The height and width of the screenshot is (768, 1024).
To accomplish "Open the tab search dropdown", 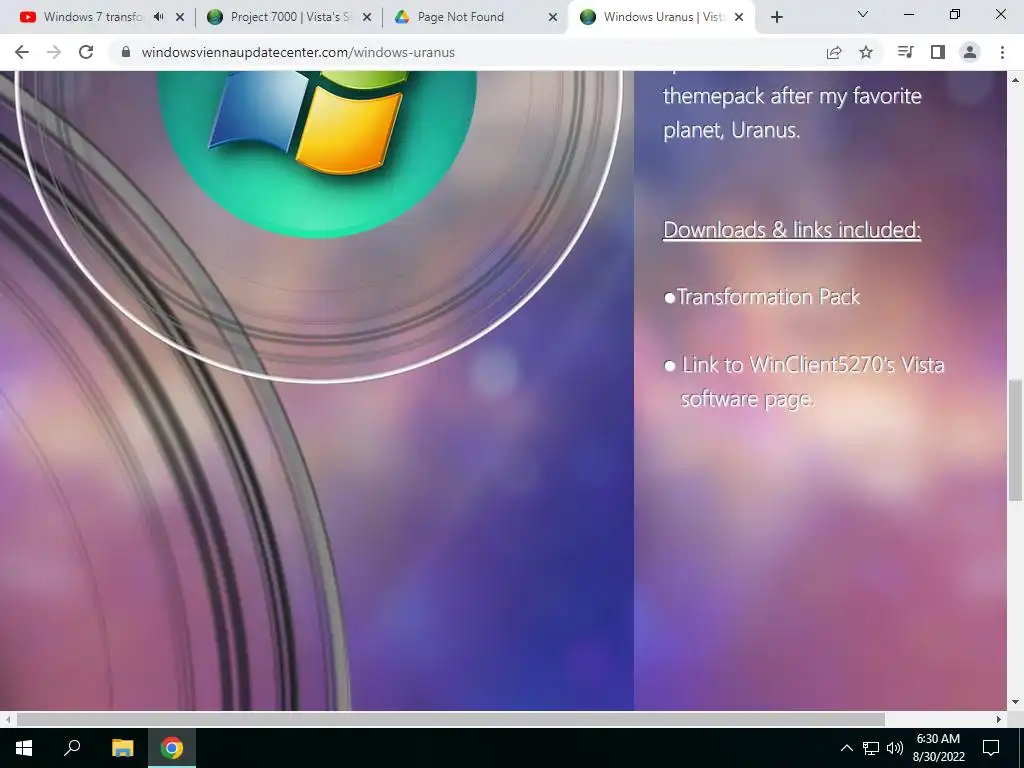I will pos(863,14).
